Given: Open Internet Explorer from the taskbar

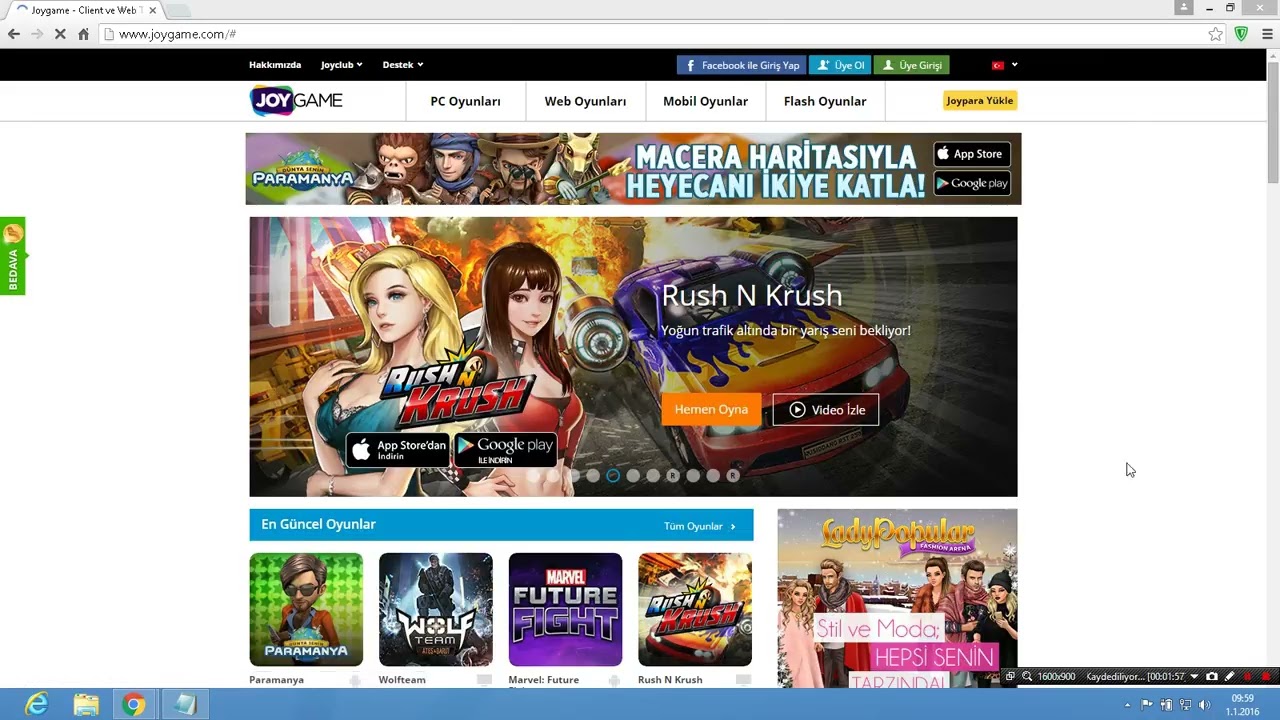Looking at the screenshot, I should [x=37, y=705].
